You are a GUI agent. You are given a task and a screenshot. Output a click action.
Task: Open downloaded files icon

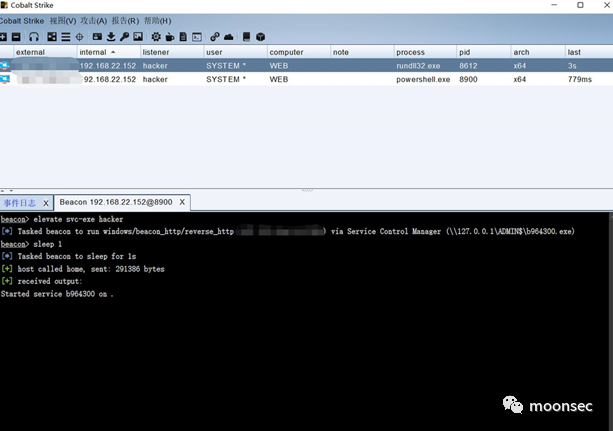111,37
